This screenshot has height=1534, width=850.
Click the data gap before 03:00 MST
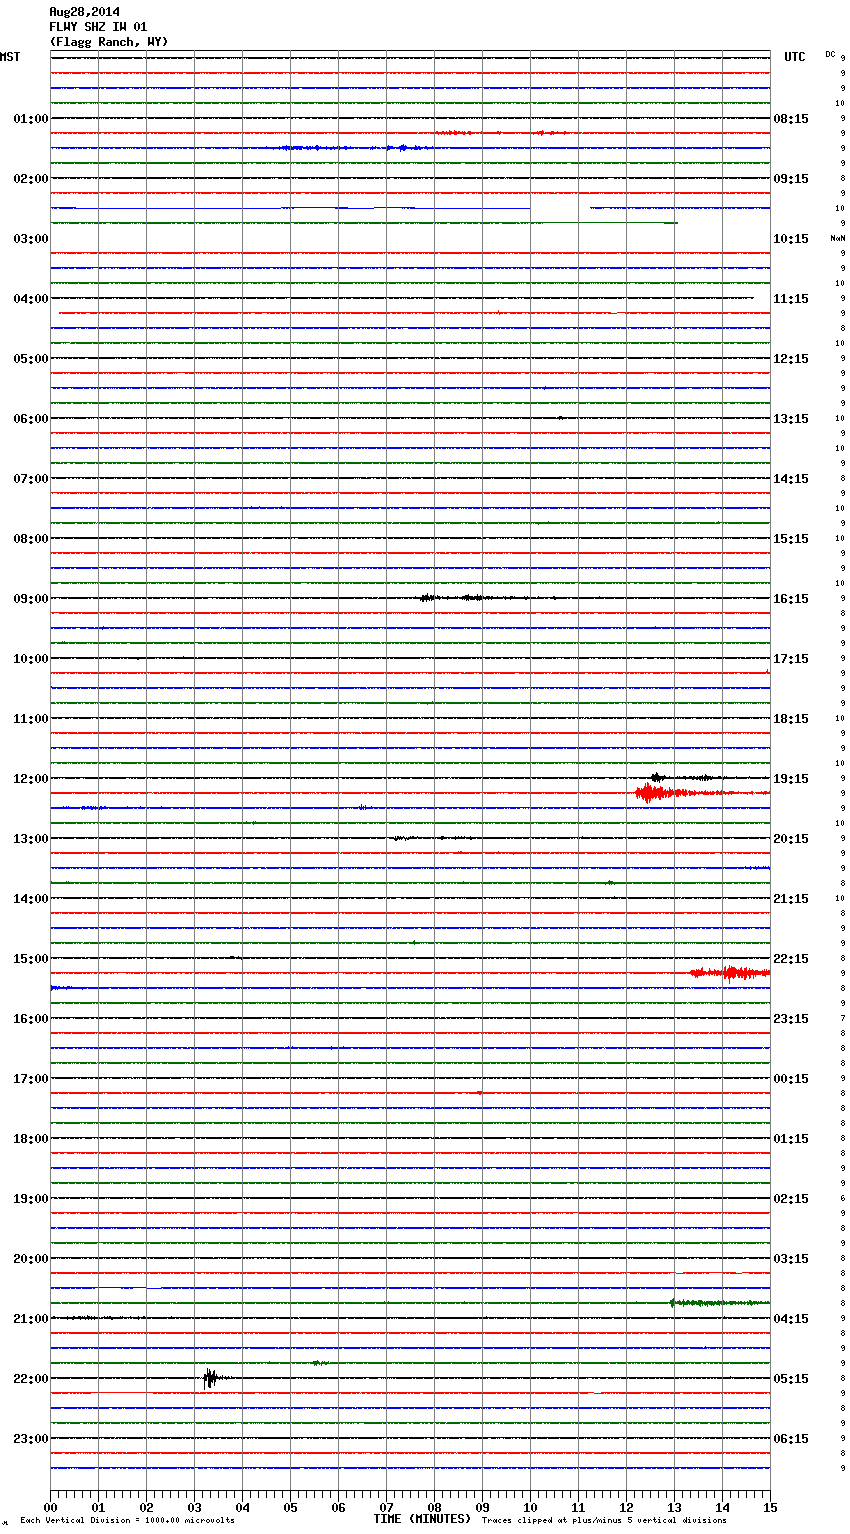[560, 208]
